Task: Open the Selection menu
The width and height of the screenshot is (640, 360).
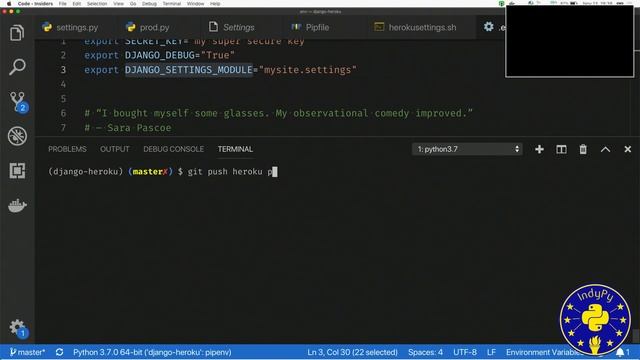Action: pos(97,4)
